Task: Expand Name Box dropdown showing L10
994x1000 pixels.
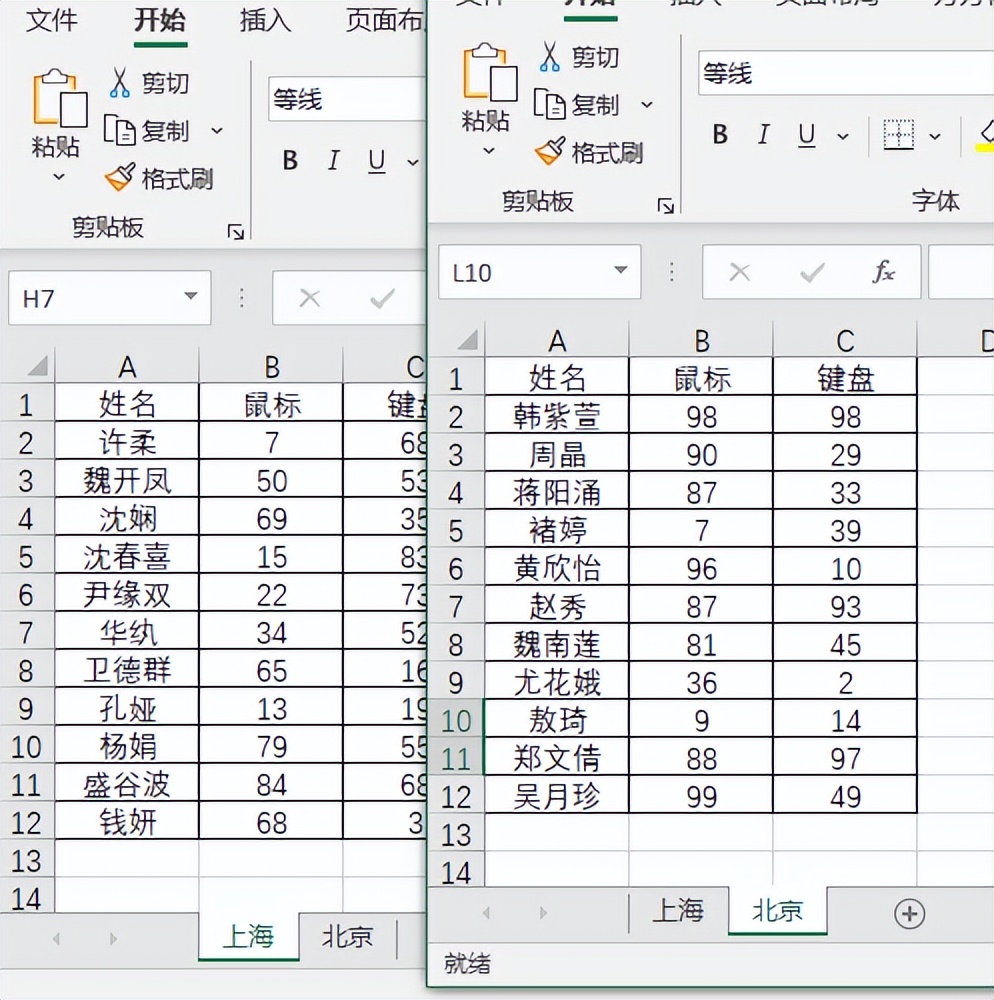Action: pos(620,270)
